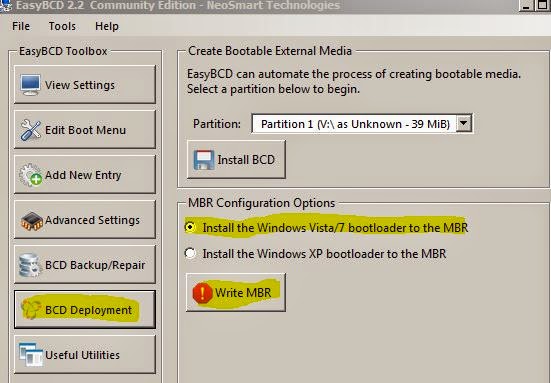Screen dimensions: 551x383
Task: Click the 'EasyBCD Toolbox' heading
Action: (63, 51)
